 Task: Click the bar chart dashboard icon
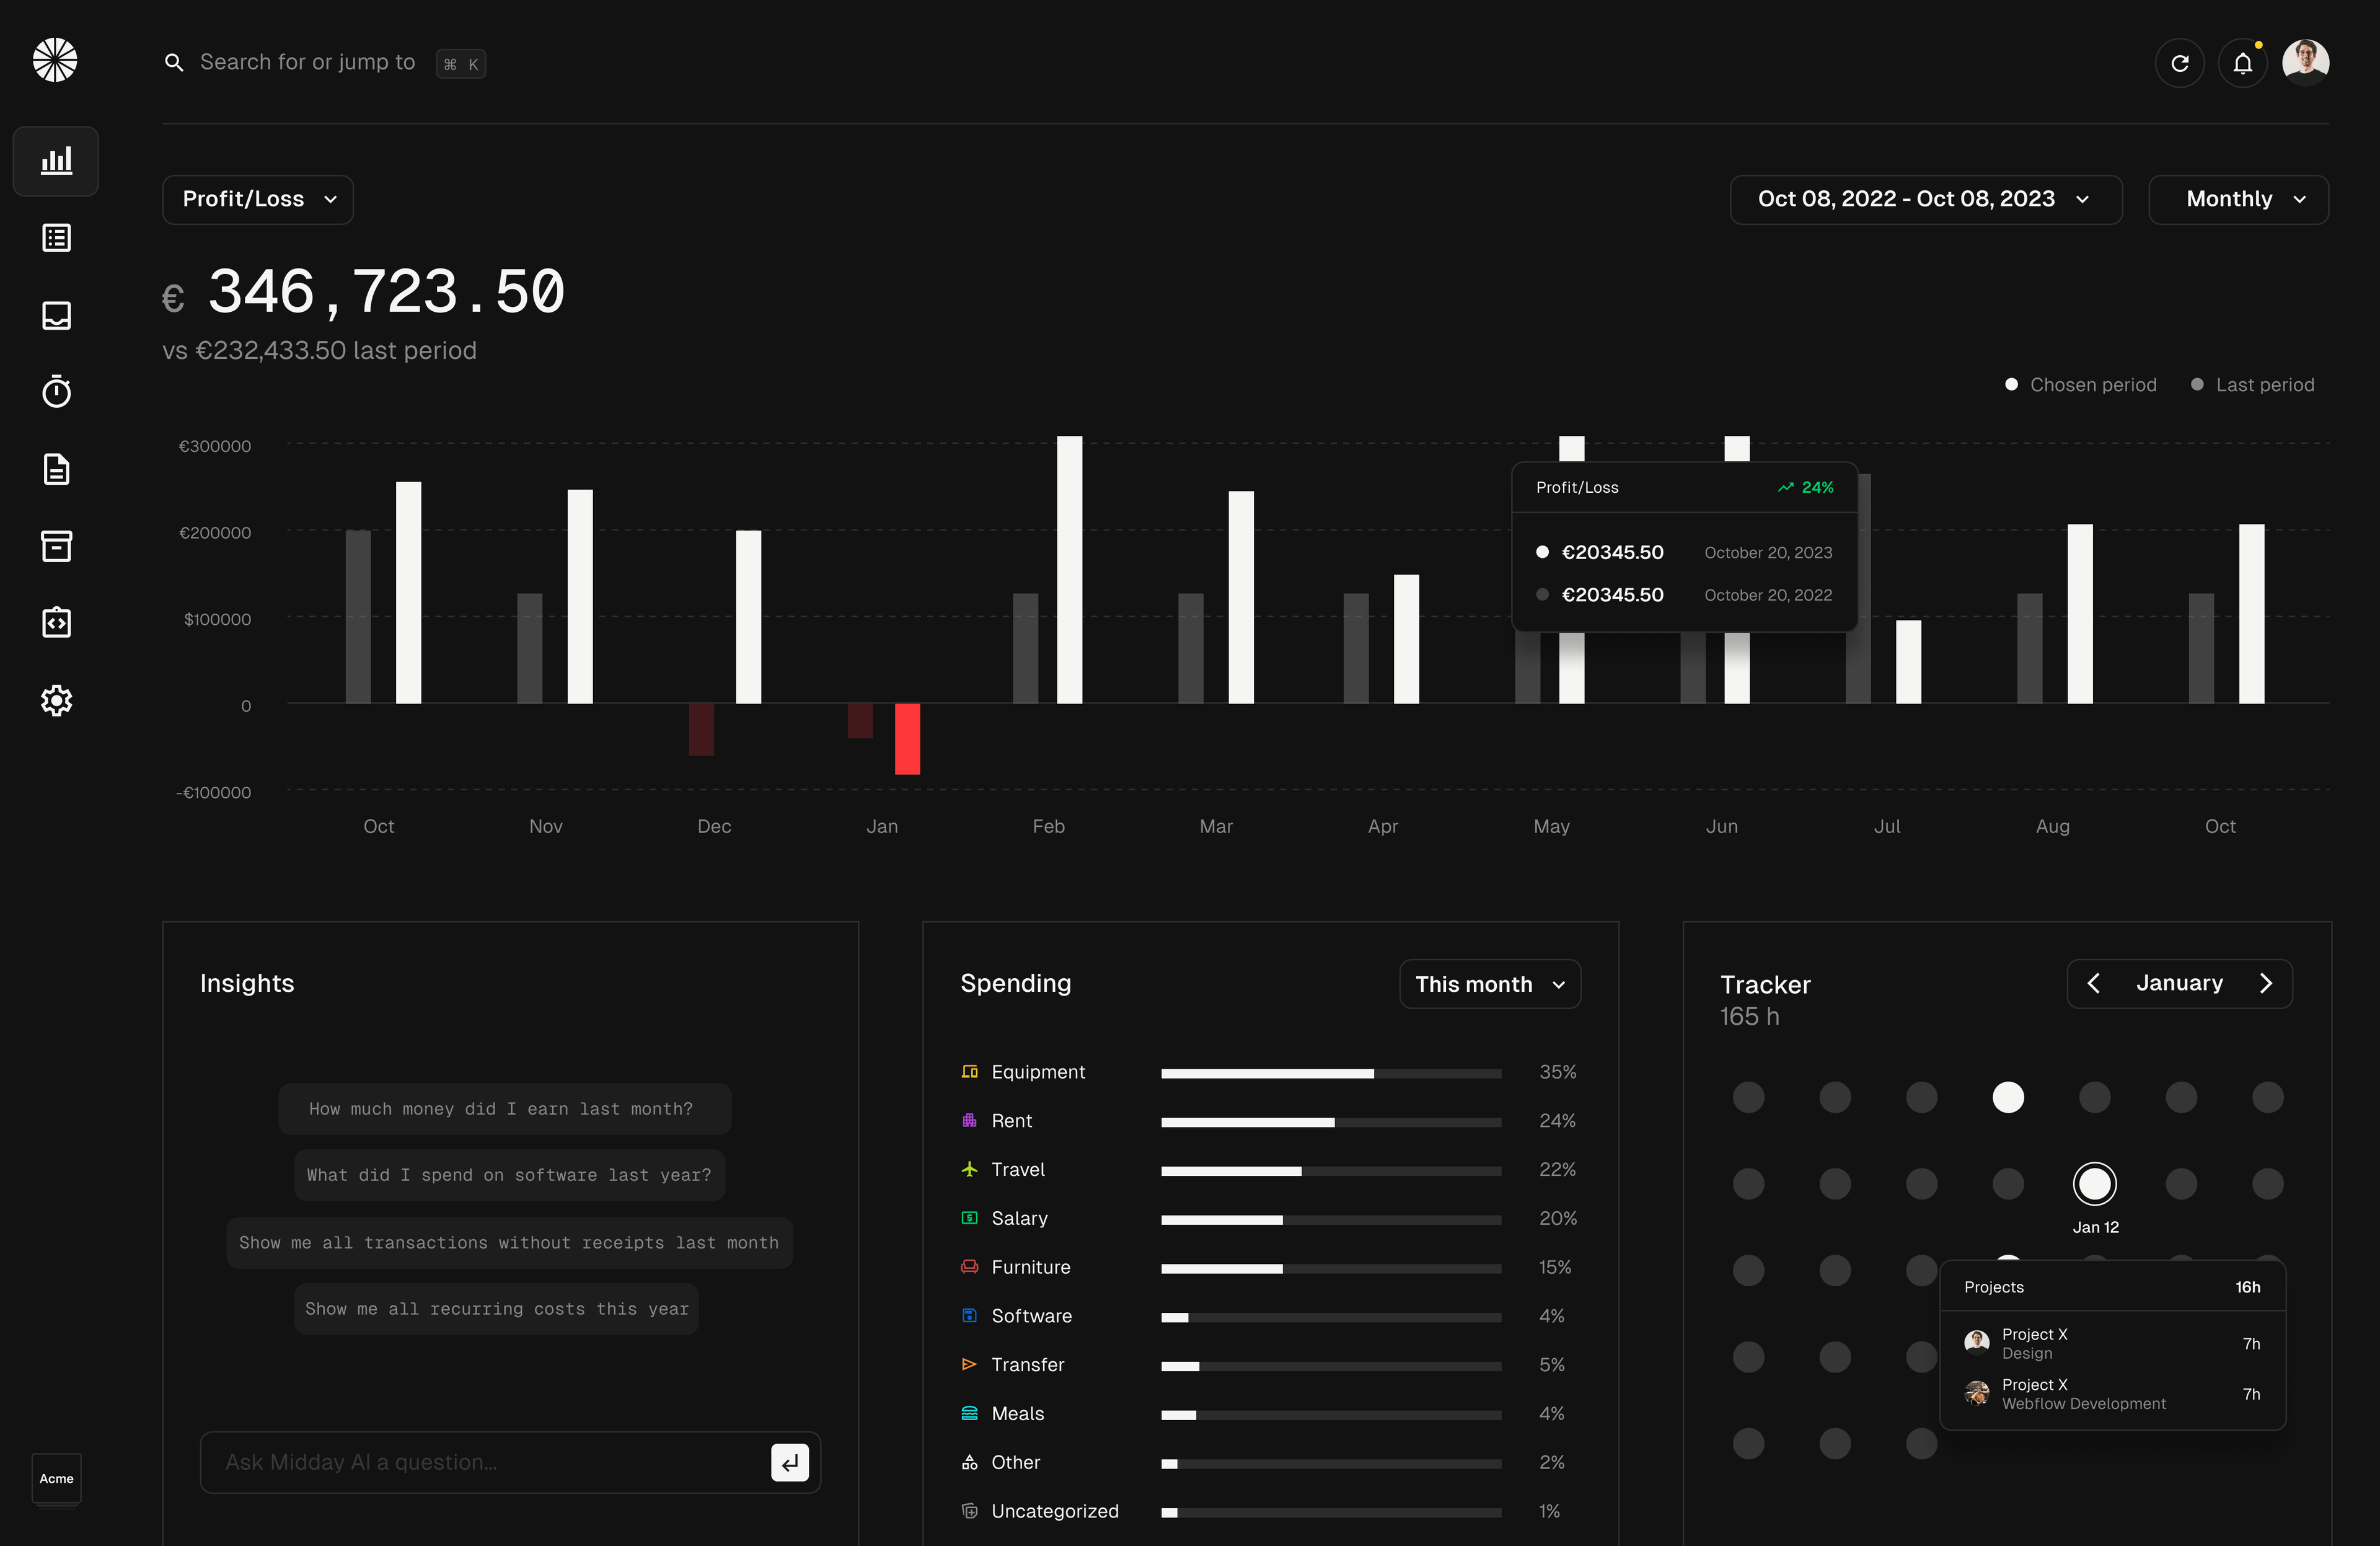(56, 158)
